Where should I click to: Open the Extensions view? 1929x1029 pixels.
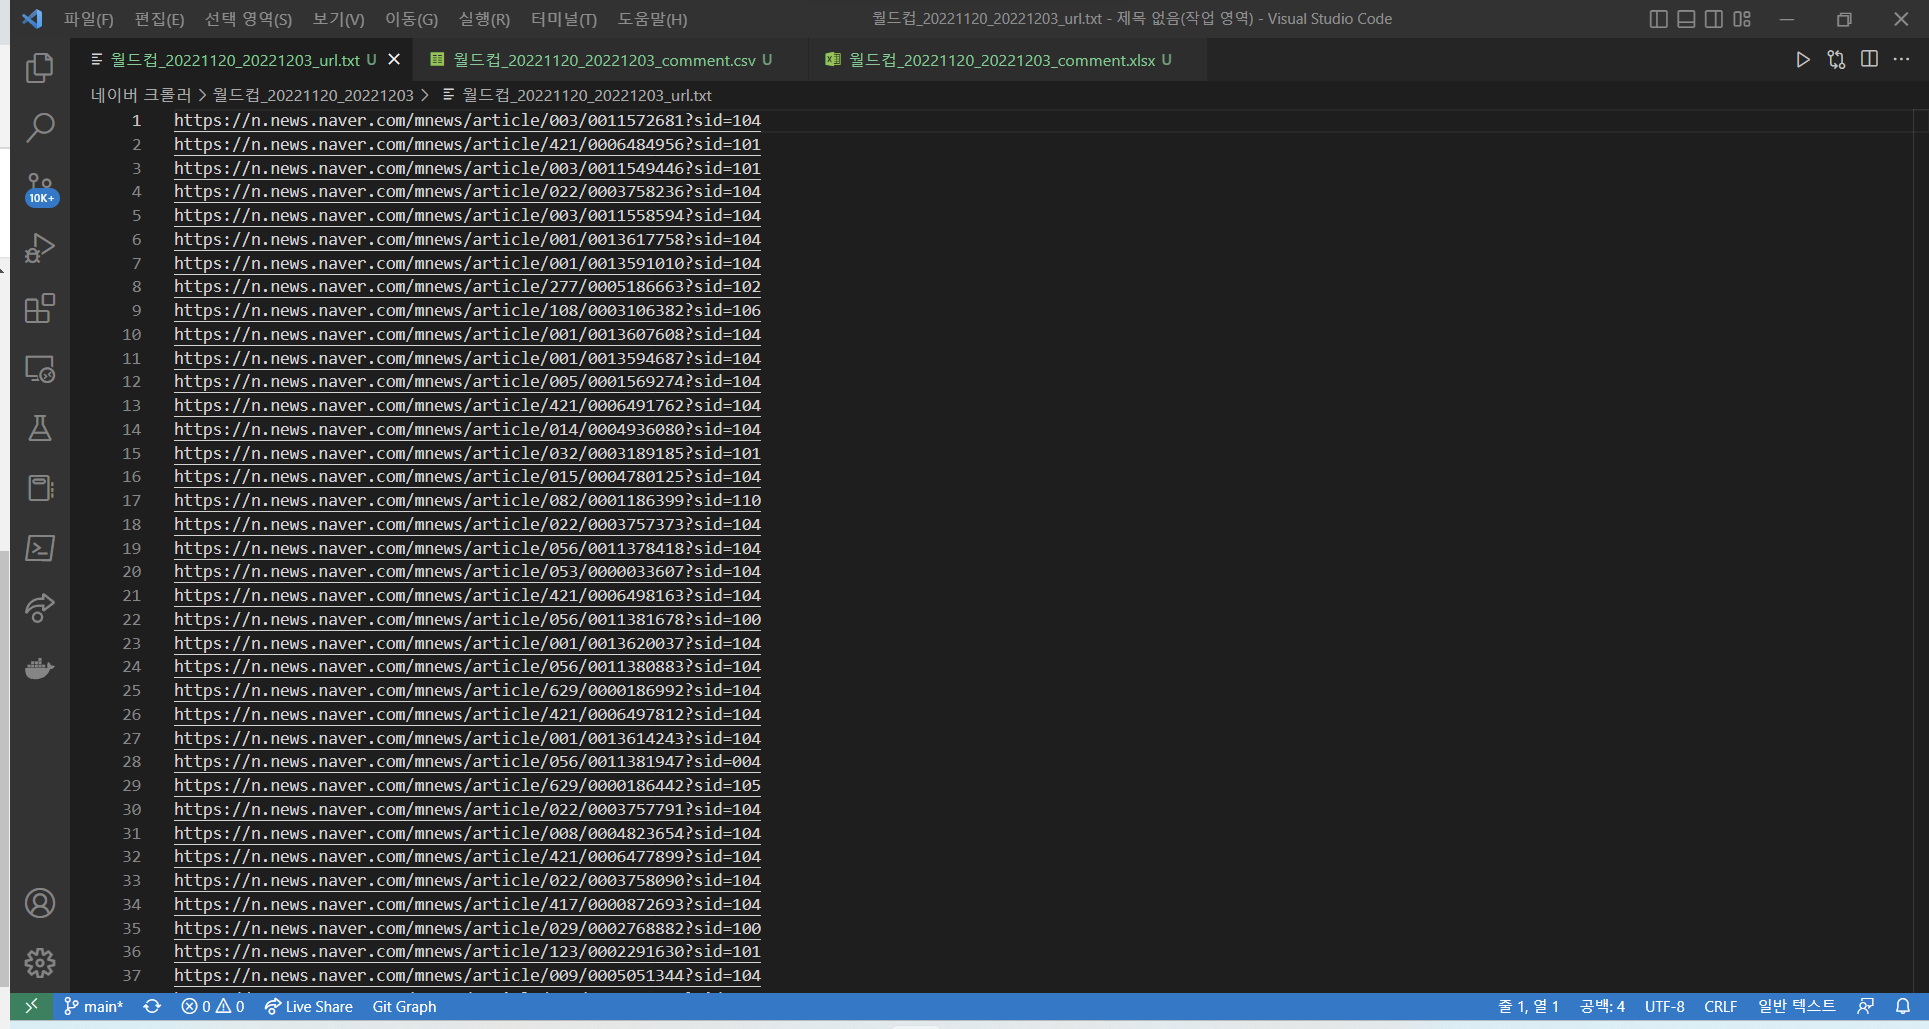(40, 308)
